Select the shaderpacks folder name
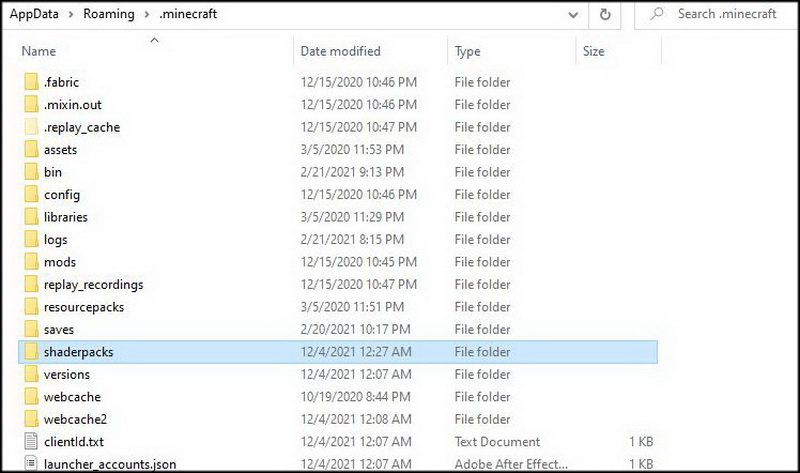The width and height of the screenshot is (800, 473). [79, 352]
